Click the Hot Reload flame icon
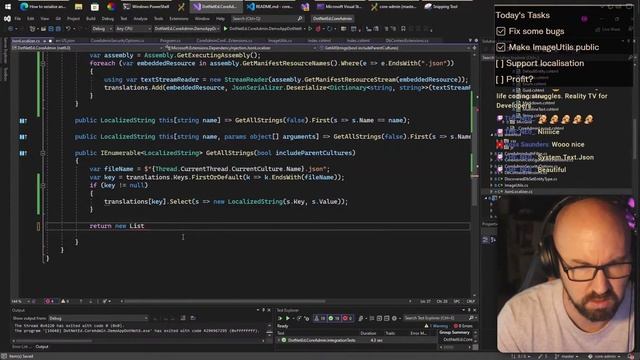Image resolution: width=640 pixels, height=360 pixels. 318,29
